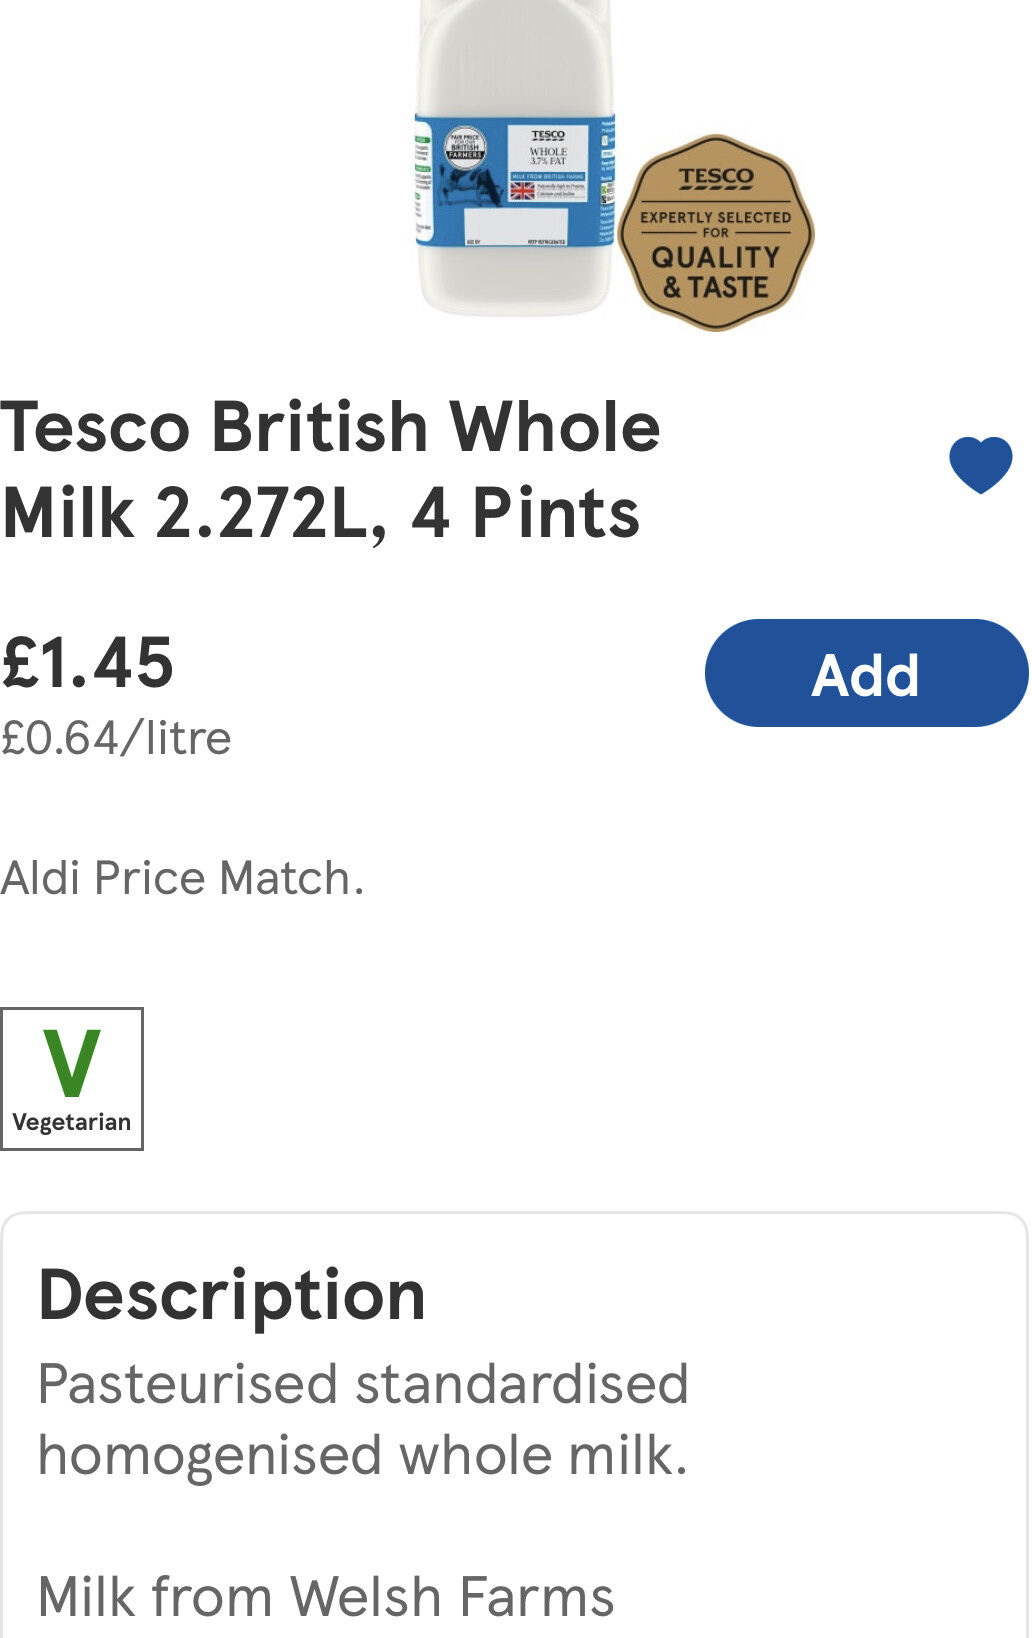Click the Tesco logo on bottle label

(x=548, y=135)
